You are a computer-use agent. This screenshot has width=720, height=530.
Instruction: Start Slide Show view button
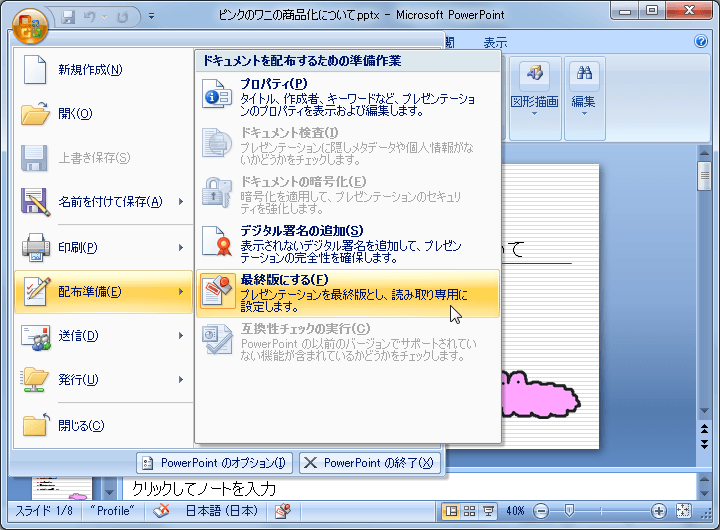(x=488, y=511)
